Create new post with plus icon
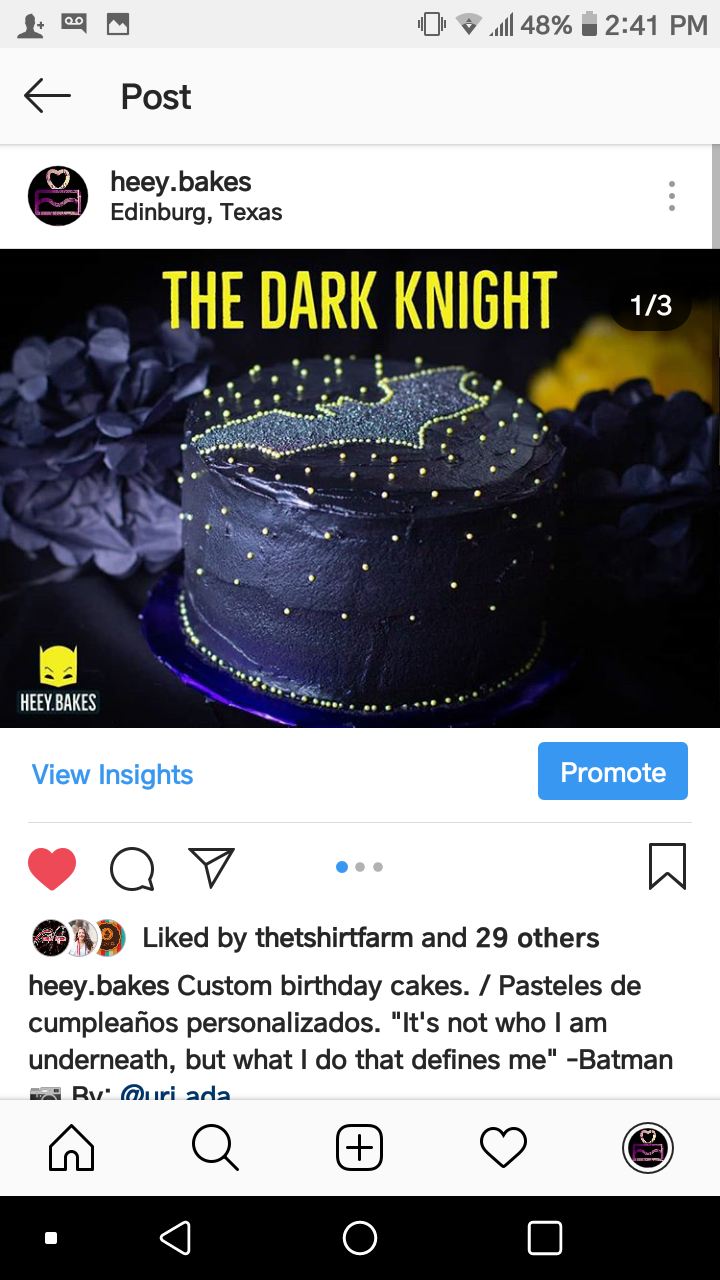The width and height of the screenshot is (720, 1280). coord(359,1148)
